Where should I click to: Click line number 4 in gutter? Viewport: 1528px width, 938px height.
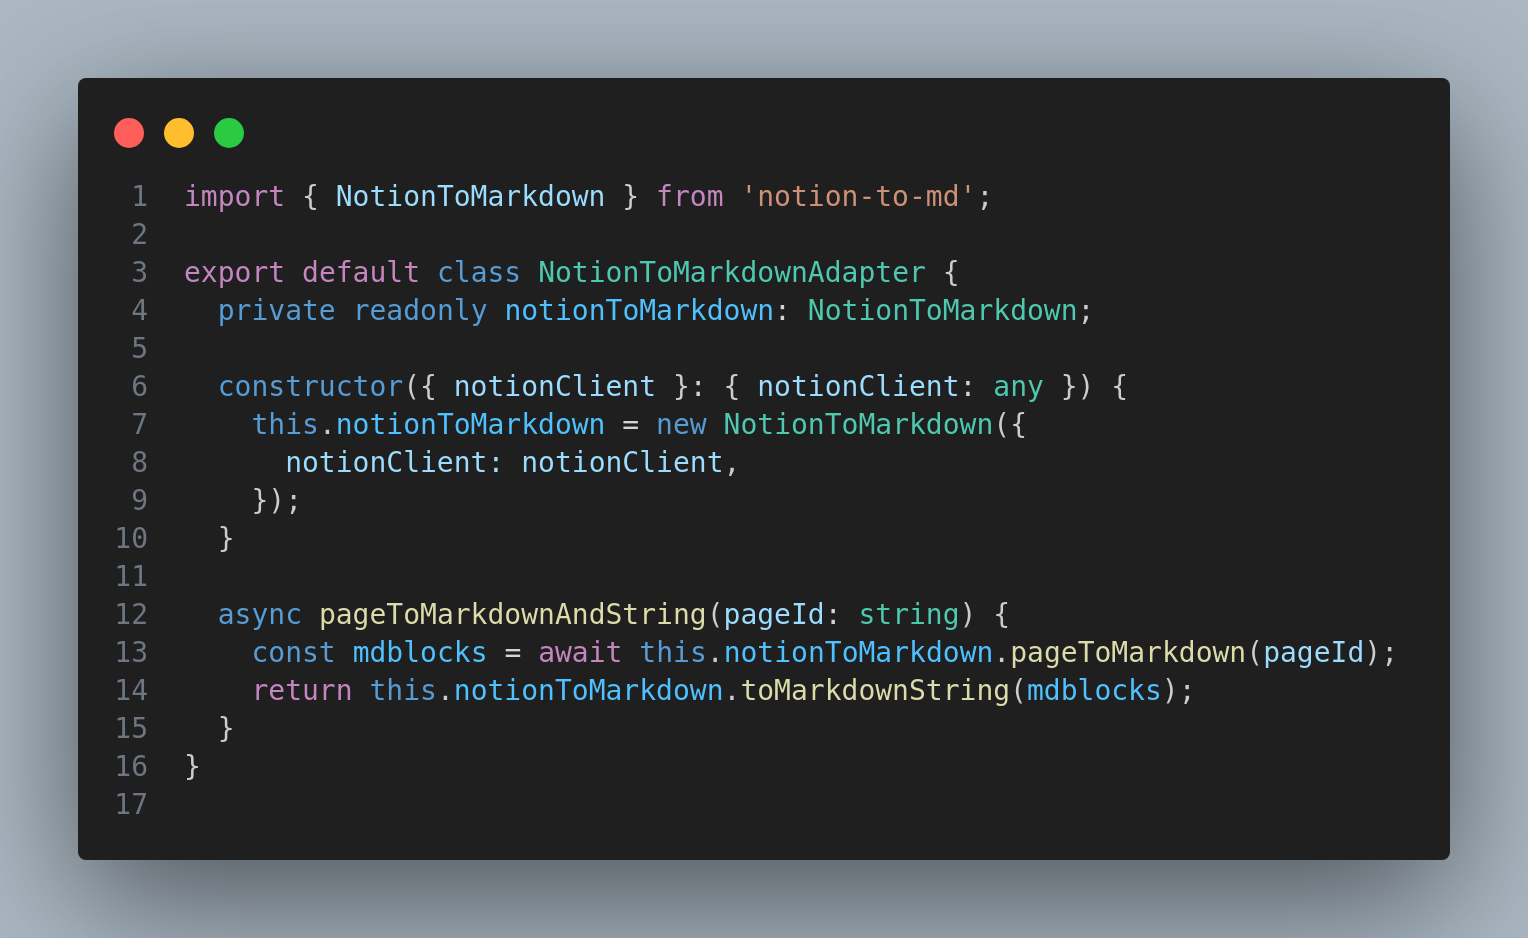pos(139,311)
